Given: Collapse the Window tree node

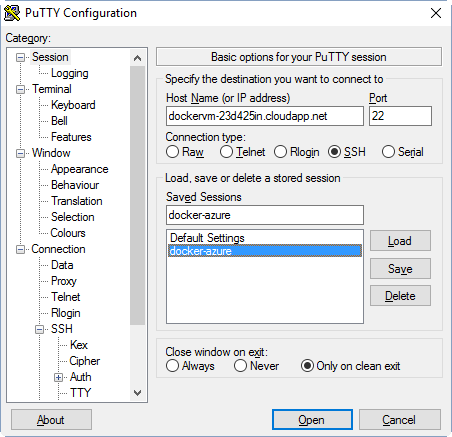Looking at the screenshot, I should pos(20,153).
